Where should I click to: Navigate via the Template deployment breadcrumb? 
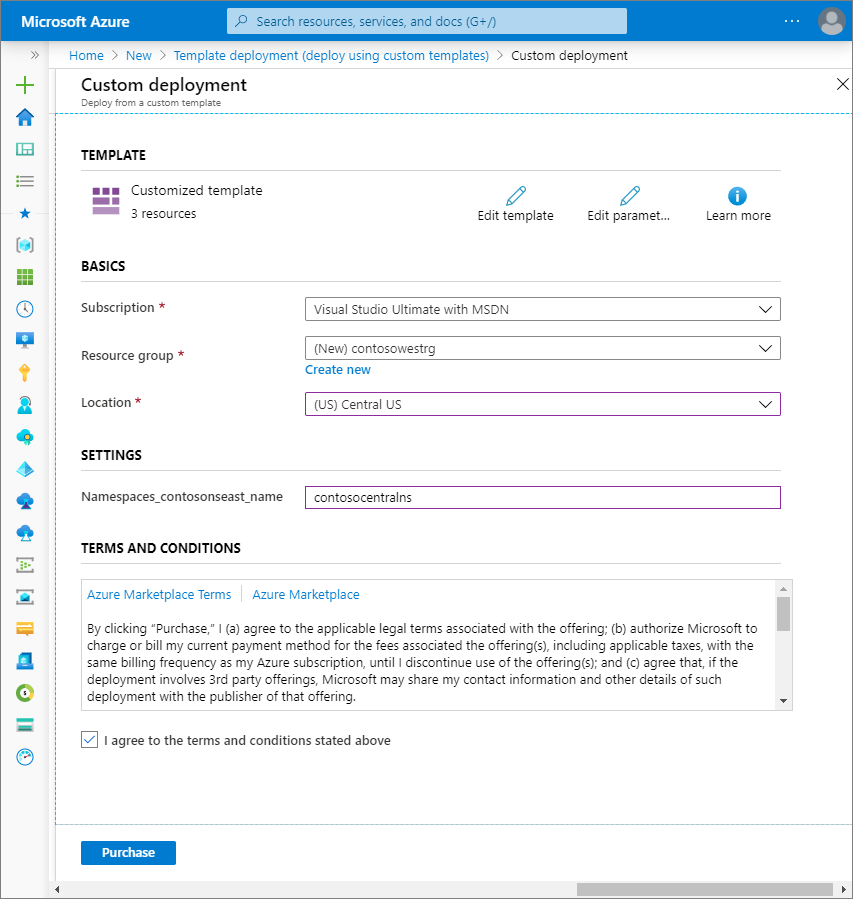pyautogui.click(x=330, y=55)
